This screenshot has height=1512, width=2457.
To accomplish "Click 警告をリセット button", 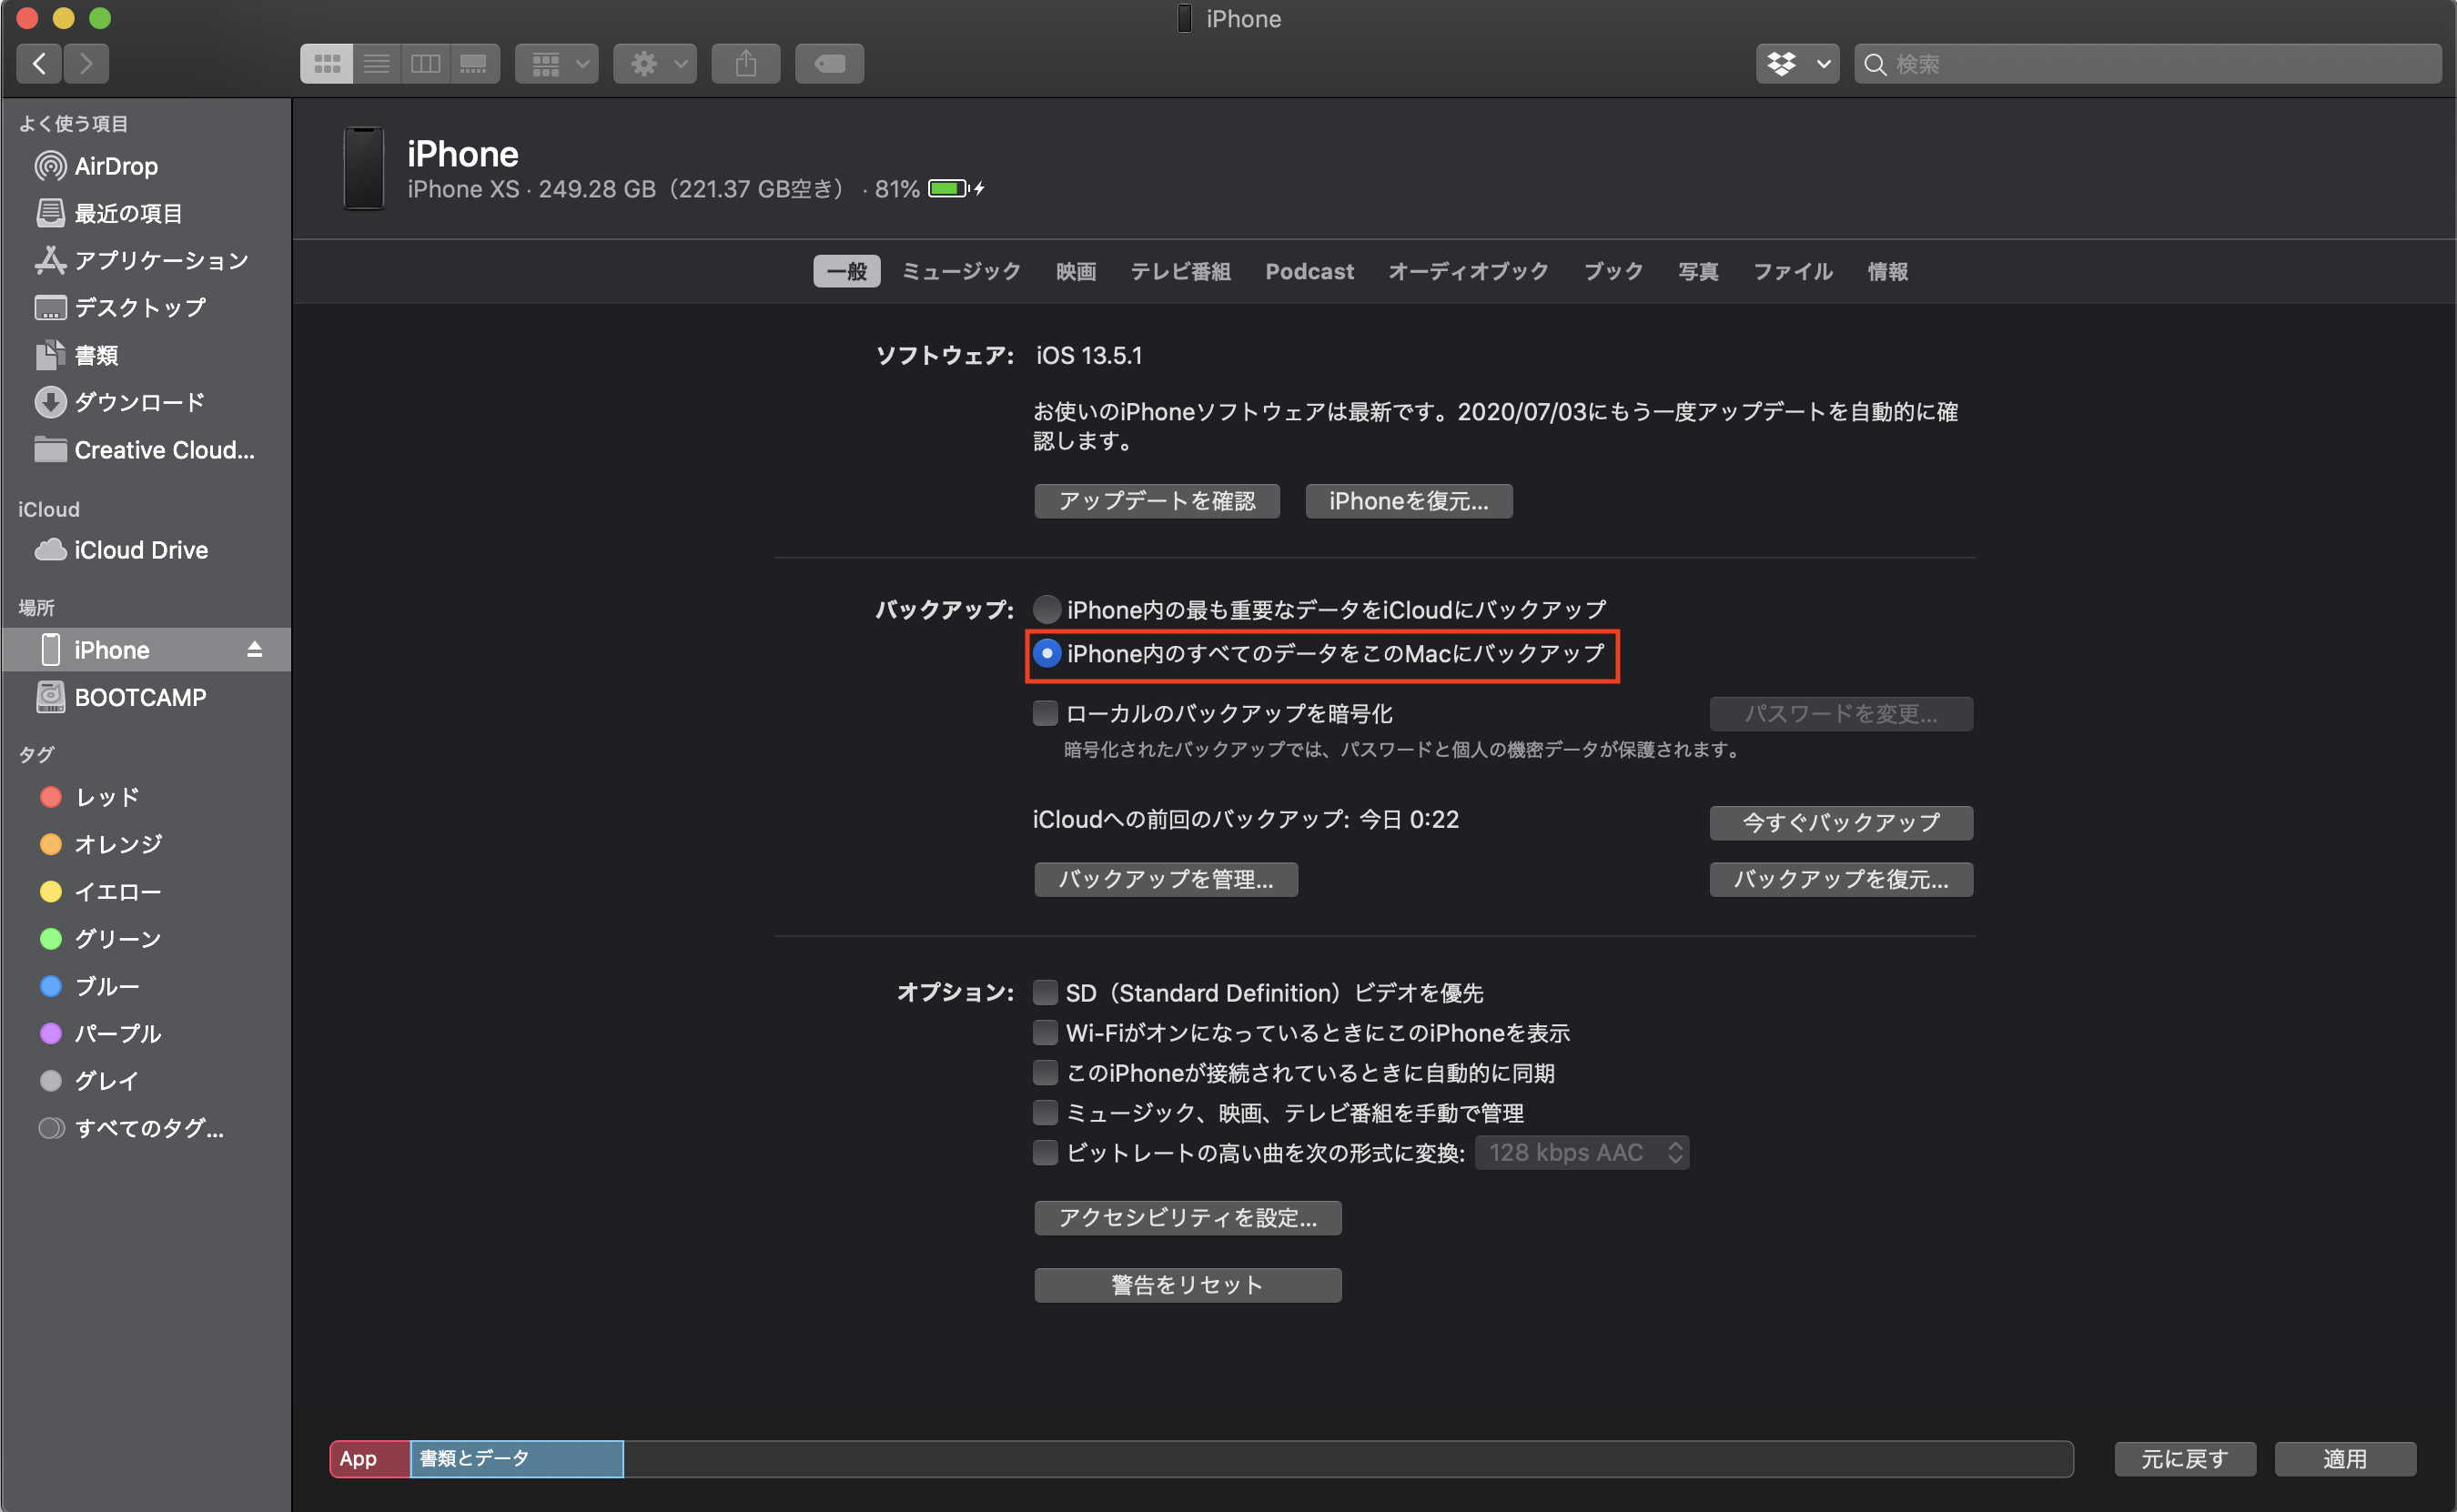I will [1188, 1285].
